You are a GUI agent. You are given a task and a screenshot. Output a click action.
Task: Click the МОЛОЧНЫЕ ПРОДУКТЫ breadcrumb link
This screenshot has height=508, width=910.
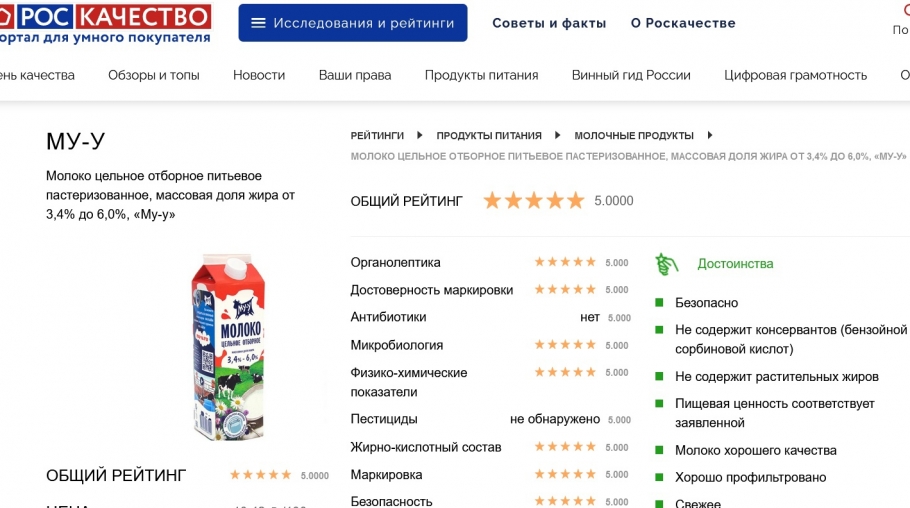click(634, 135)
